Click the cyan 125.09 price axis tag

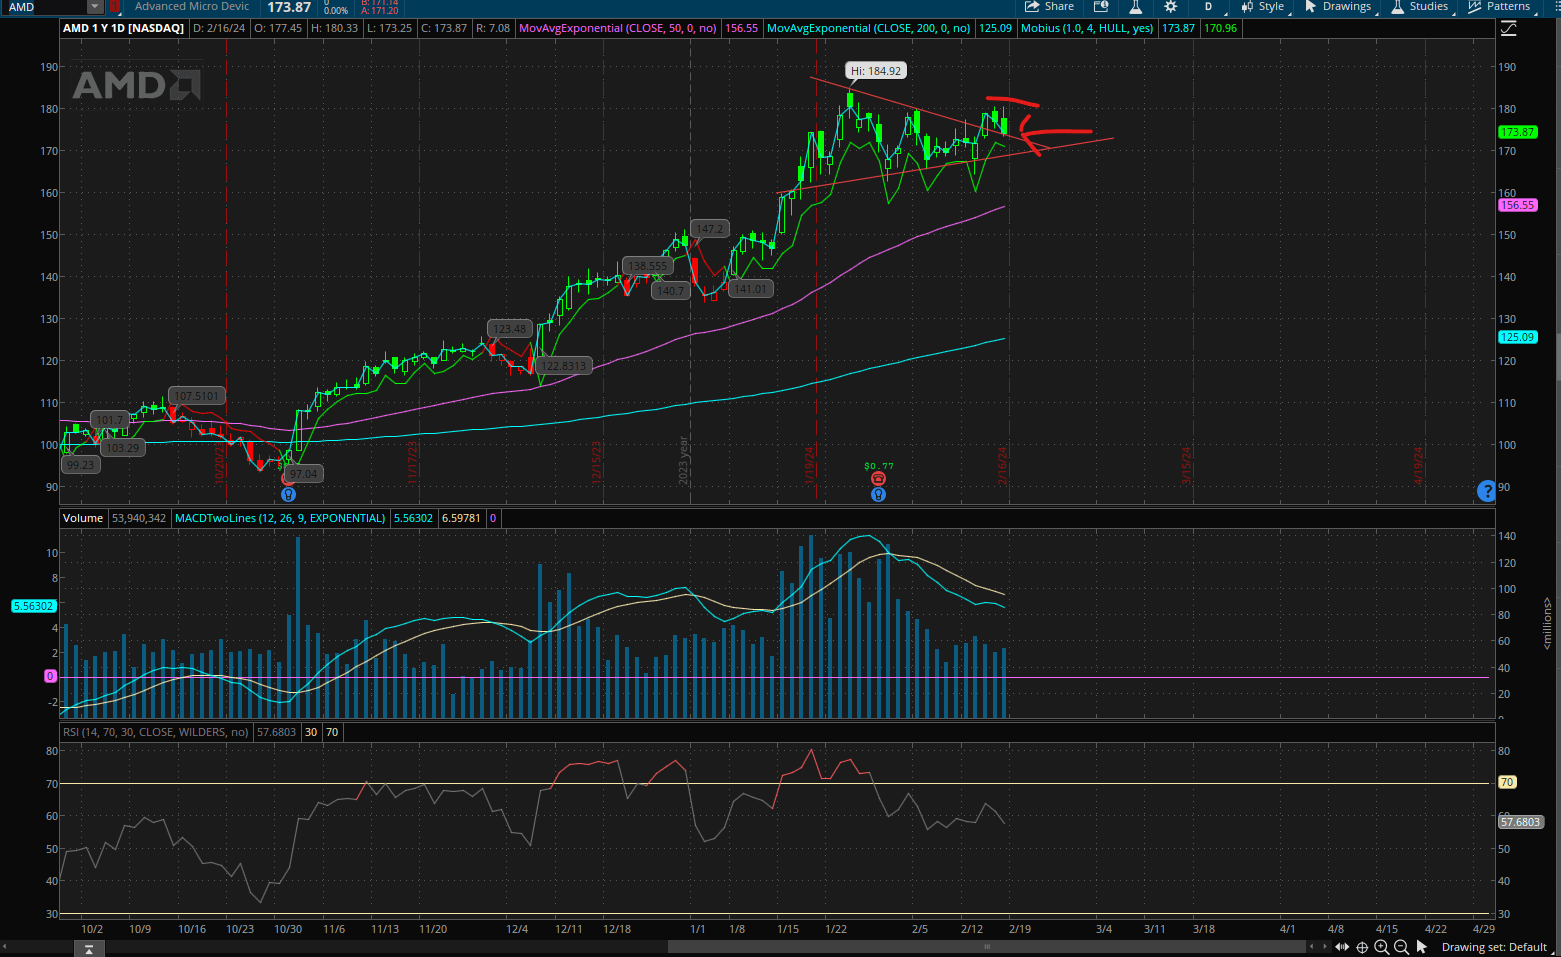click(1517, 337)
